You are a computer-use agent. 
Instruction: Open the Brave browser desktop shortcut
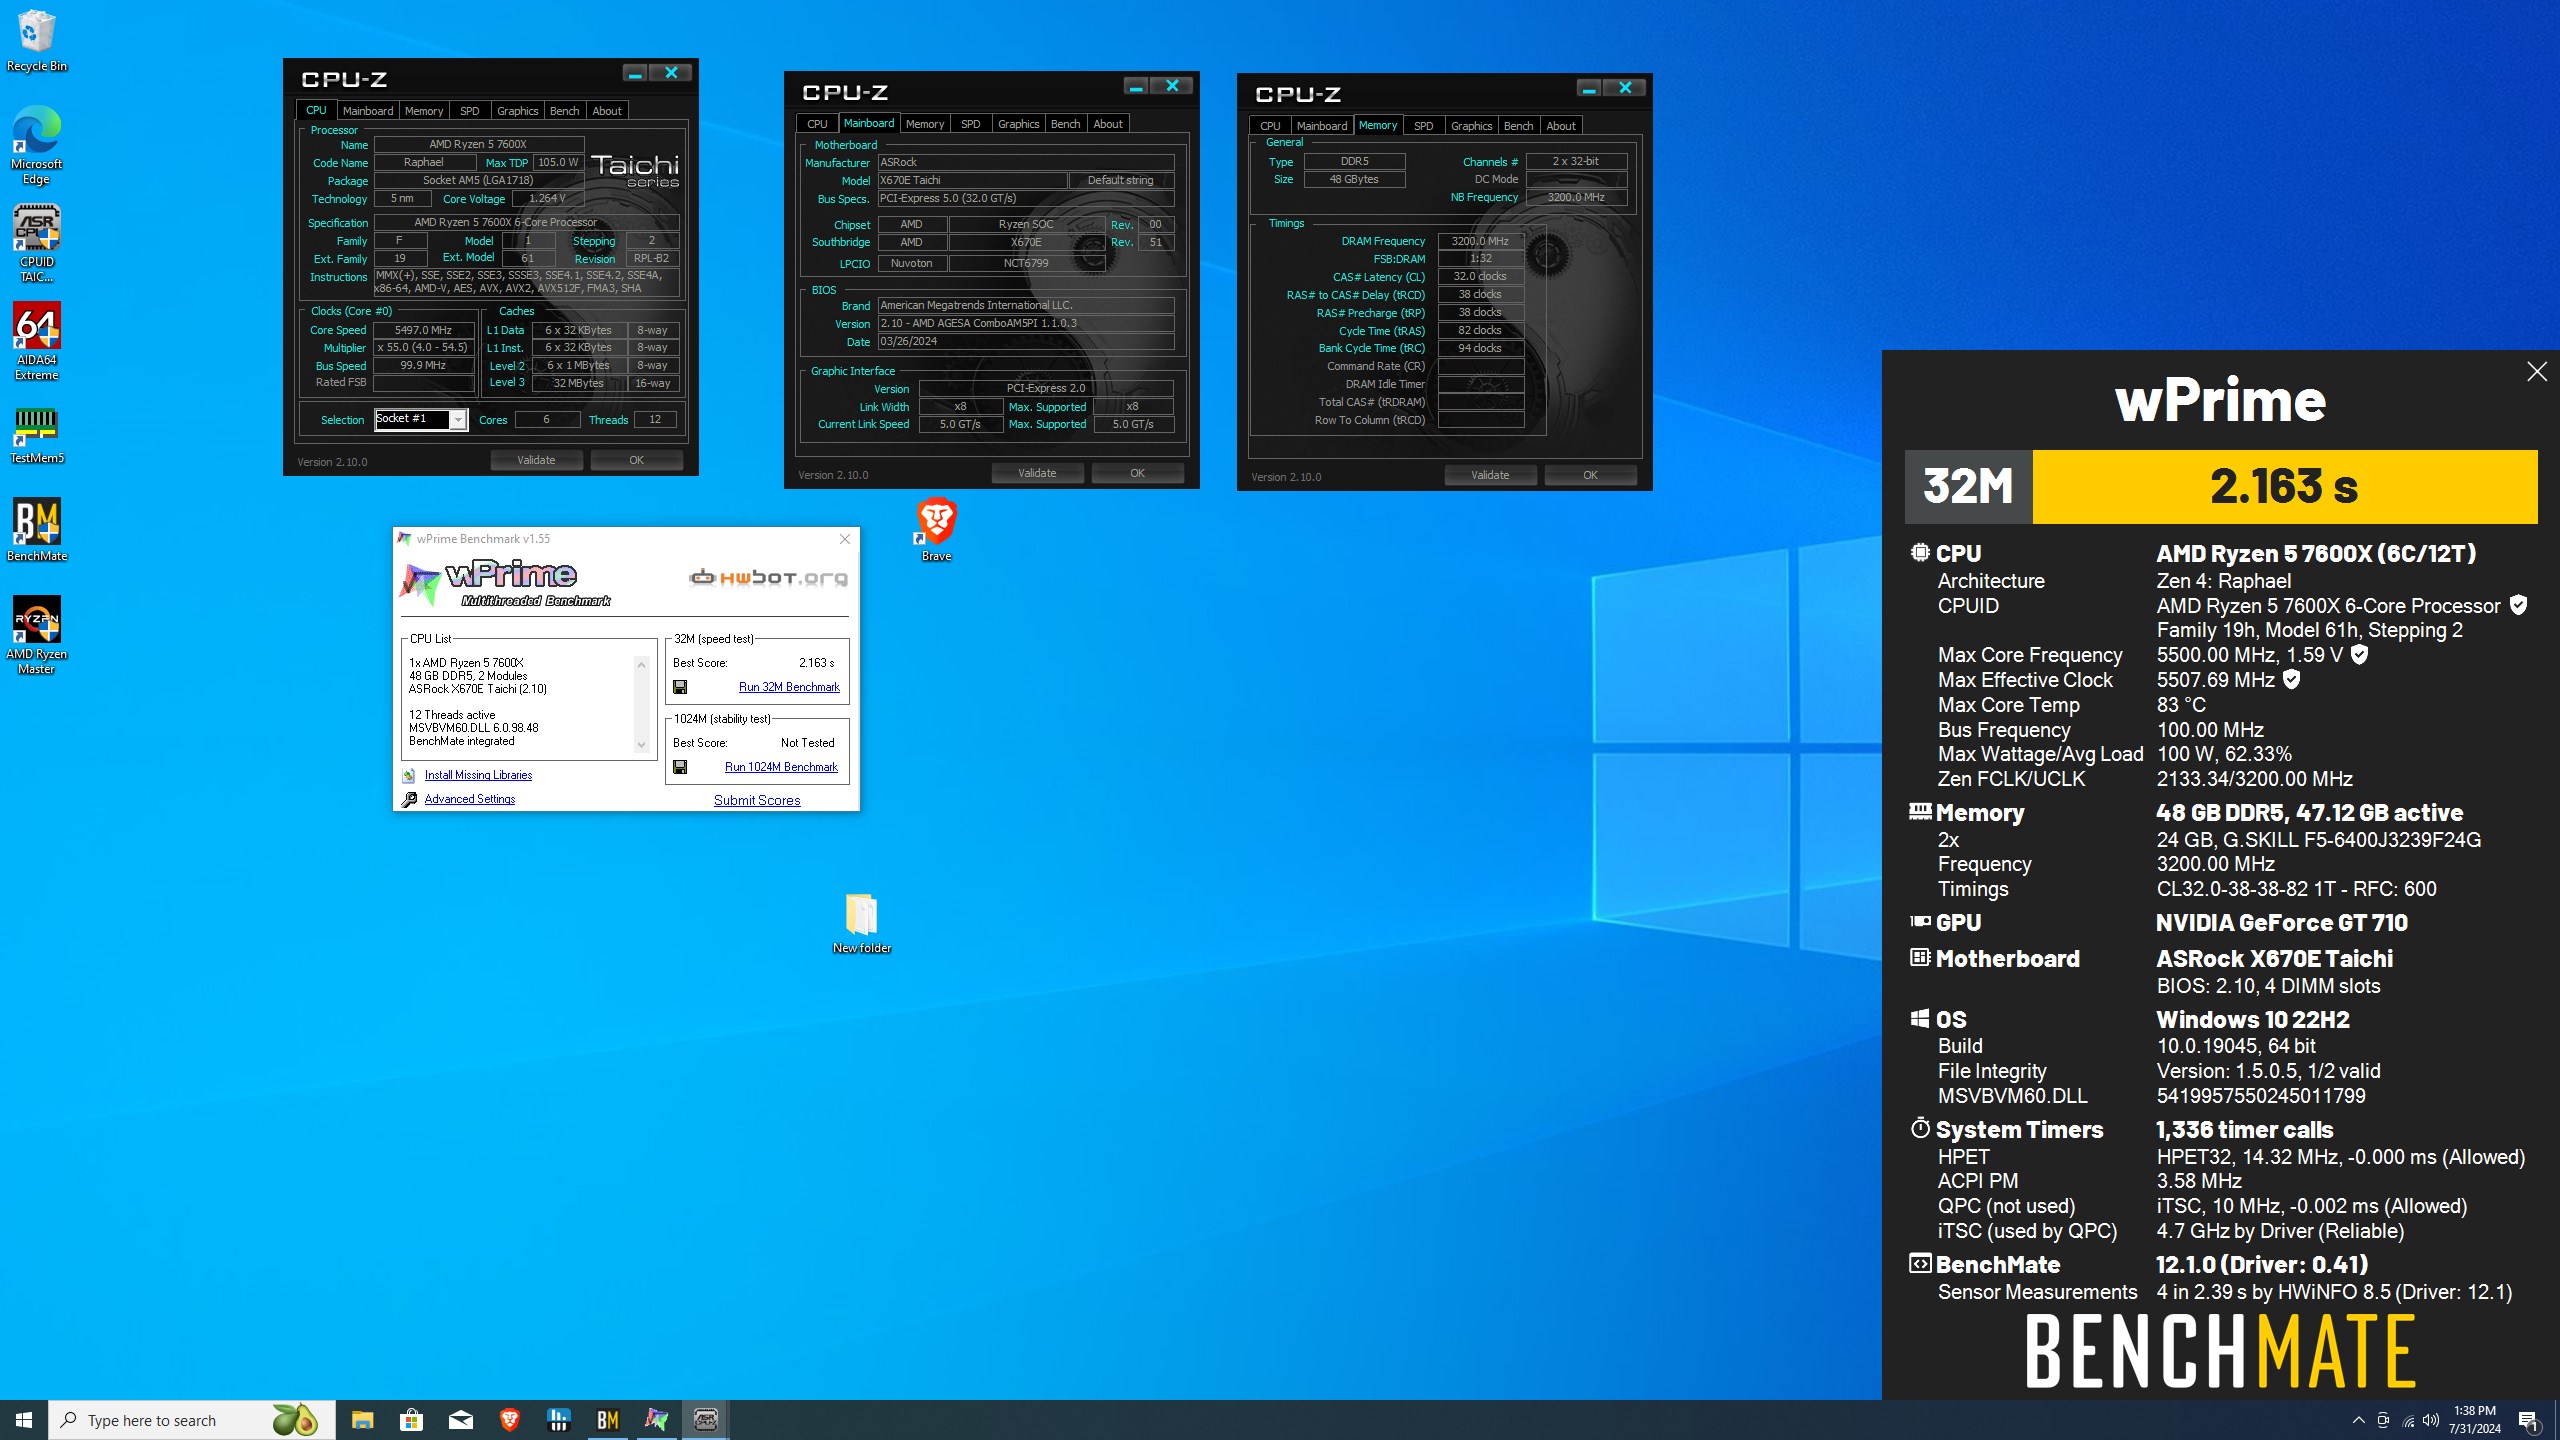[937, 530]
